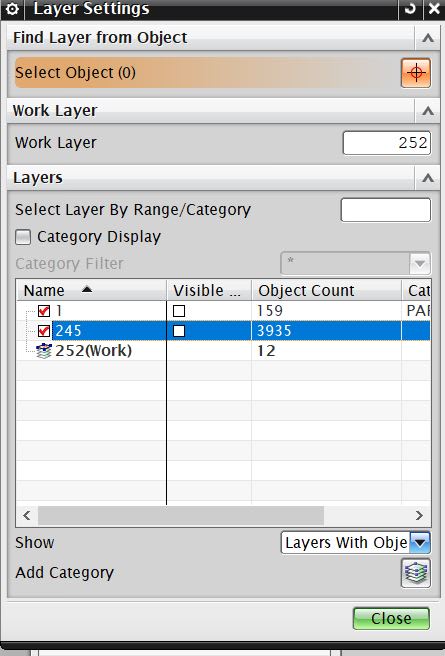Click the Reset dialog arrow icon
The image size is (445, 656).
[410, 9]
